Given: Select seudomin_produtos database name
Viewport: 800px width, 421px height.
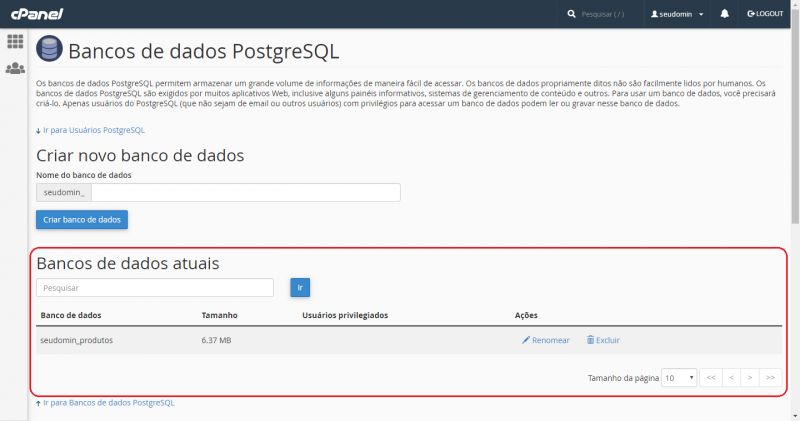Looking at the screenshot, I should (77, 340).
